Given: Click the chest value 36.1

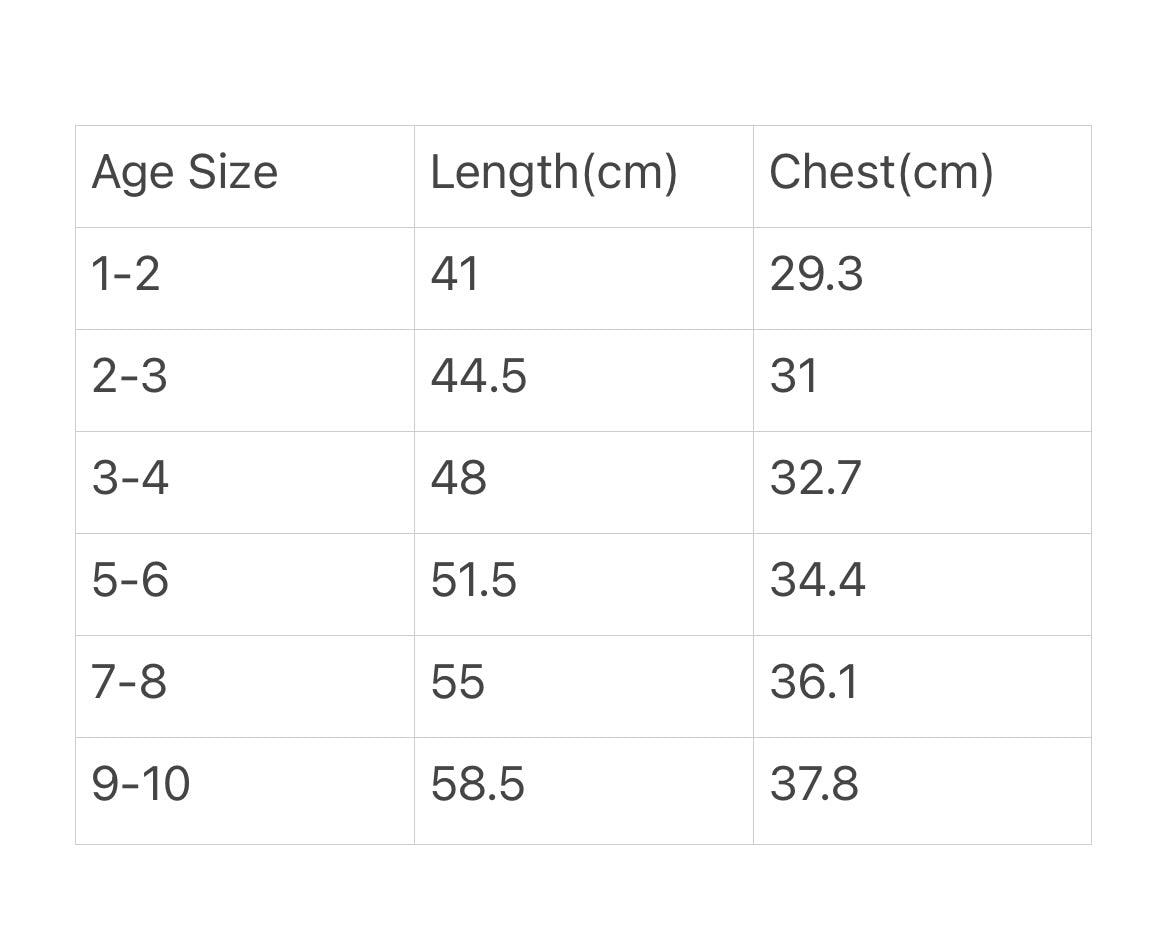Looking at the screenshot, I should 814,683.
